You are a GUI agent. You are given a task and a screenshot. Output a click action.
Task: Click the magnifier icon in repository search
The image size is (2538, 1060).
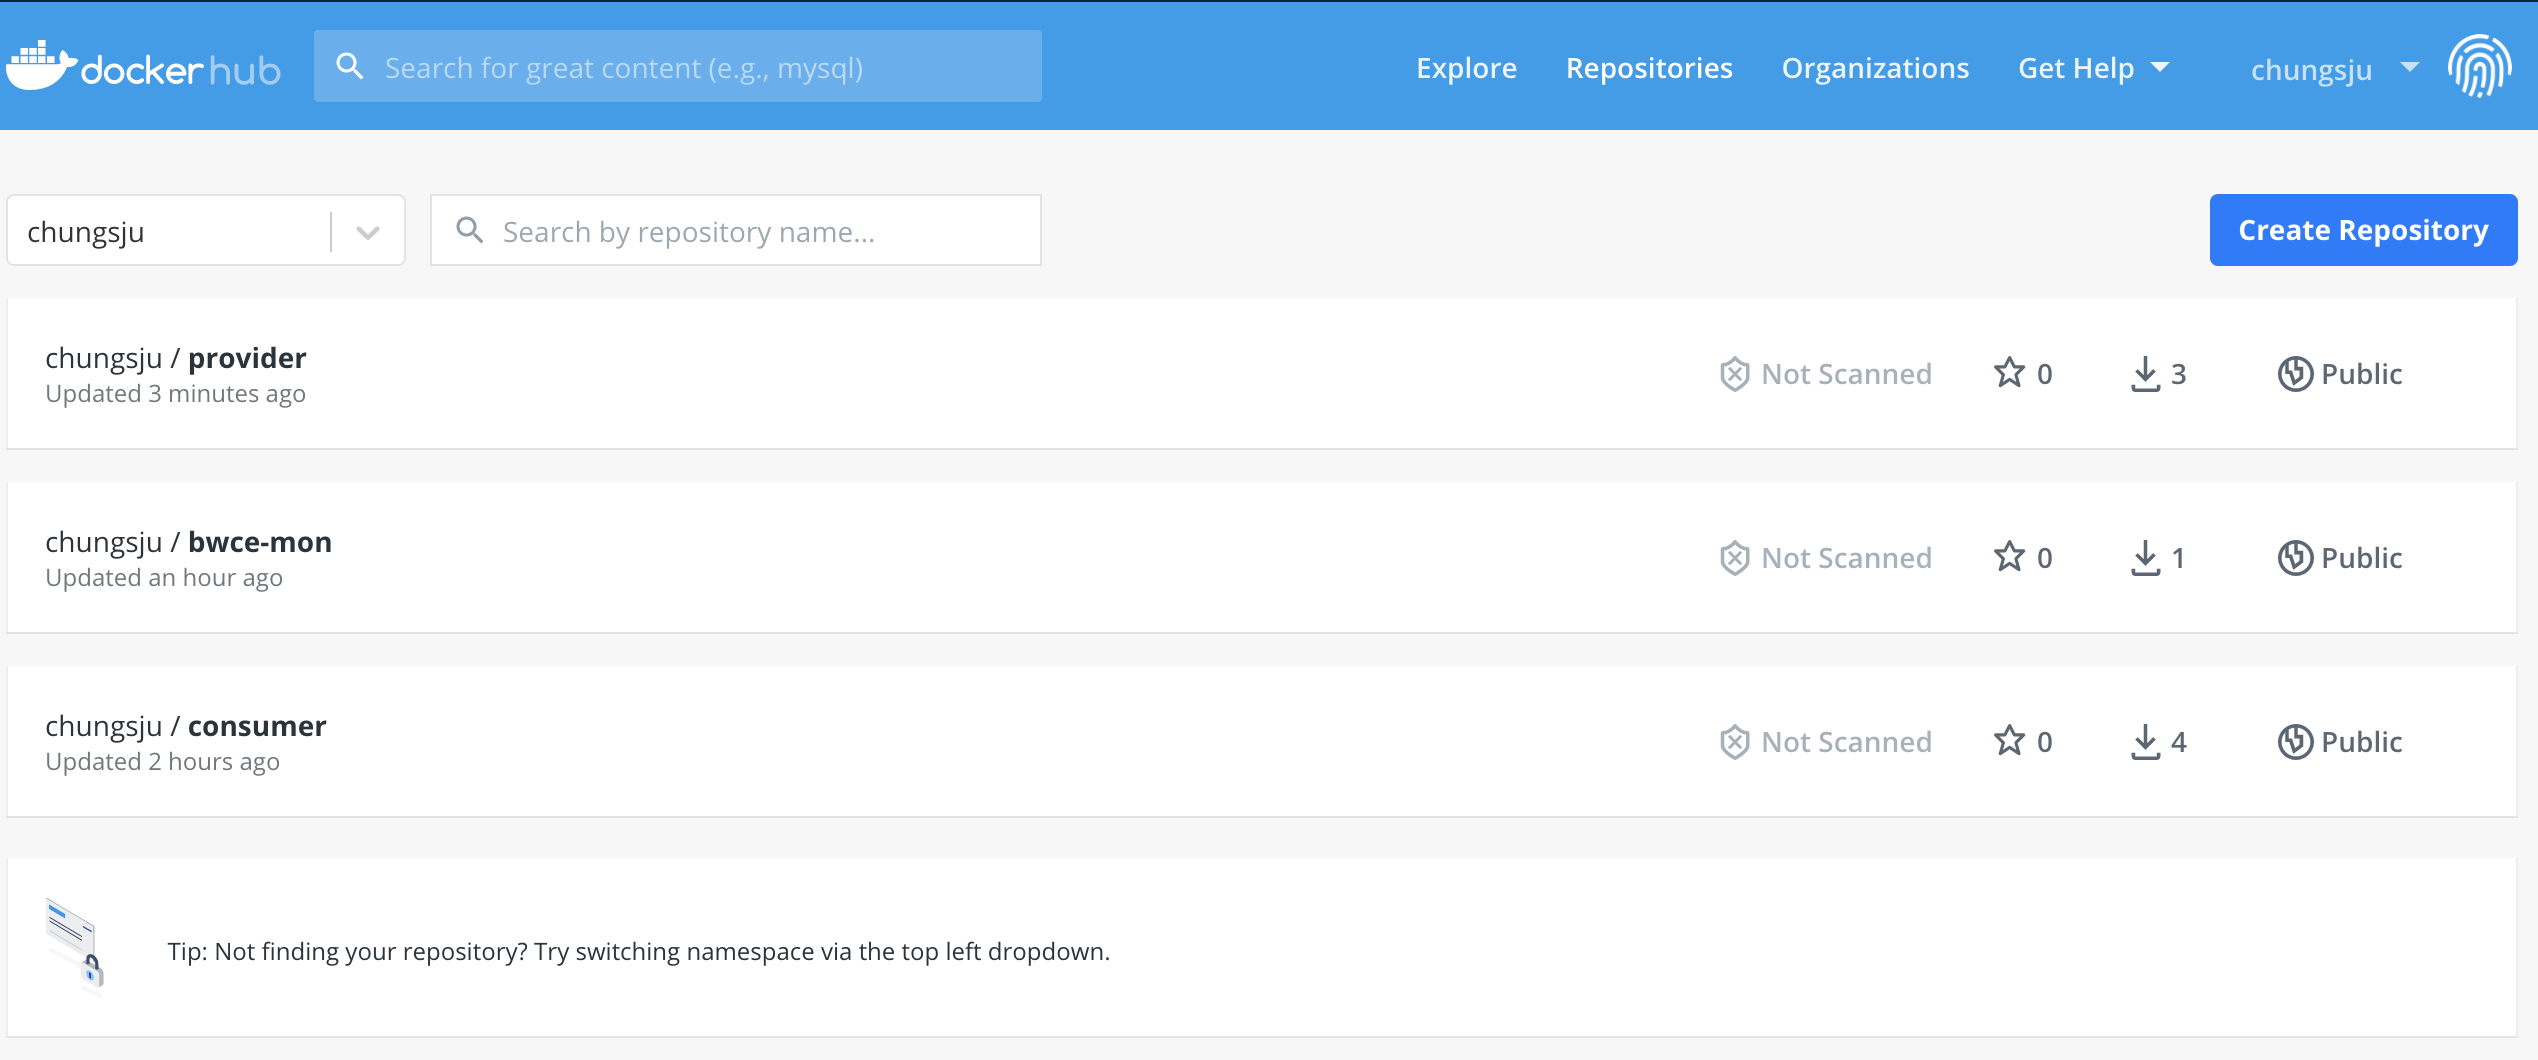click(x=469, y=230)
